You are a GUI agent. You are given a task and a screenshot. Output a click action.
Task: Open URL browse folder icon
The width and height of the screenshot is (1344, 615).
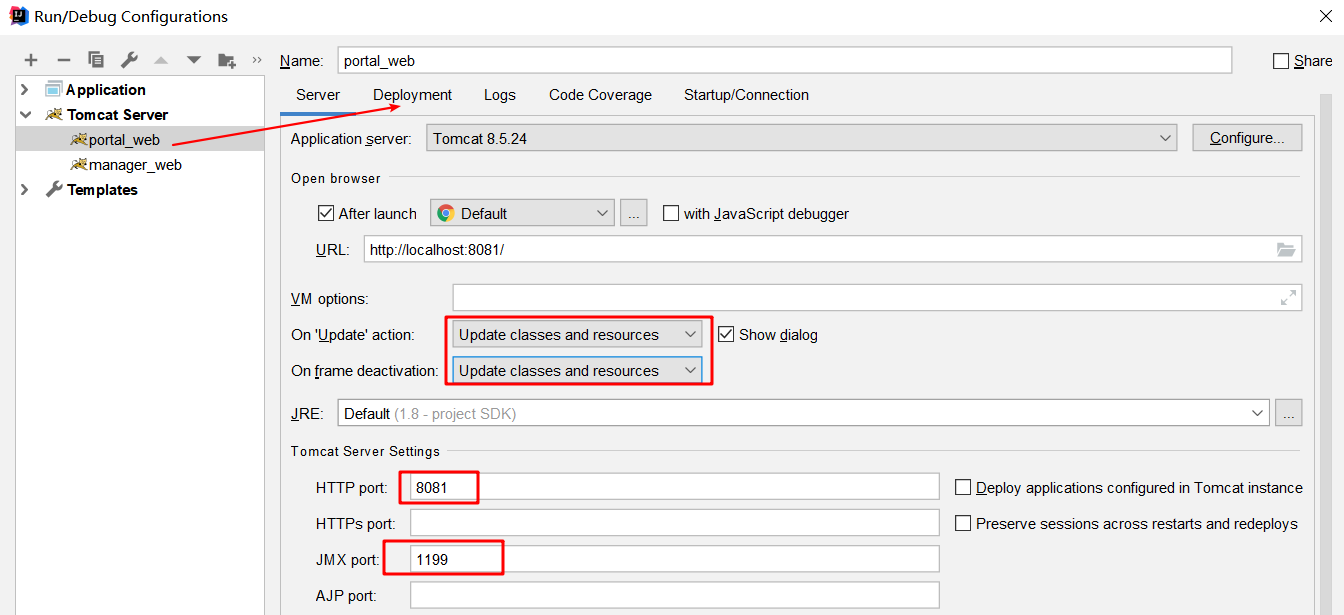[1286, 250]
